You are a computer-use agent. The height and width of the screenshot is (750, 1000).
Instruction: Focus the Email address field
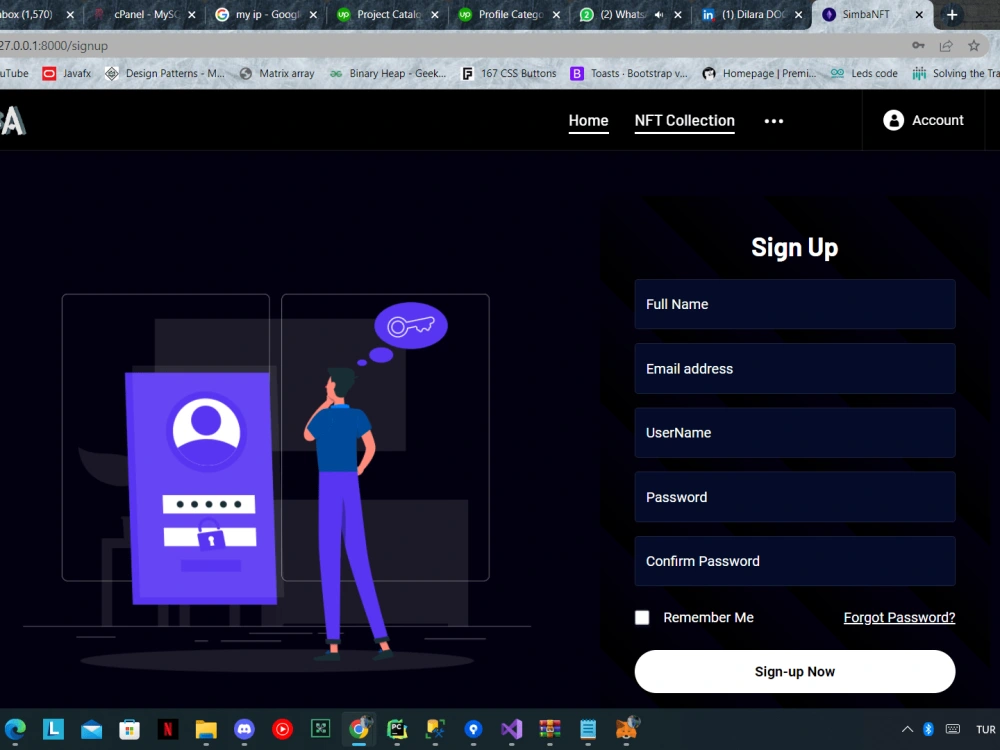tap(795, 369)
